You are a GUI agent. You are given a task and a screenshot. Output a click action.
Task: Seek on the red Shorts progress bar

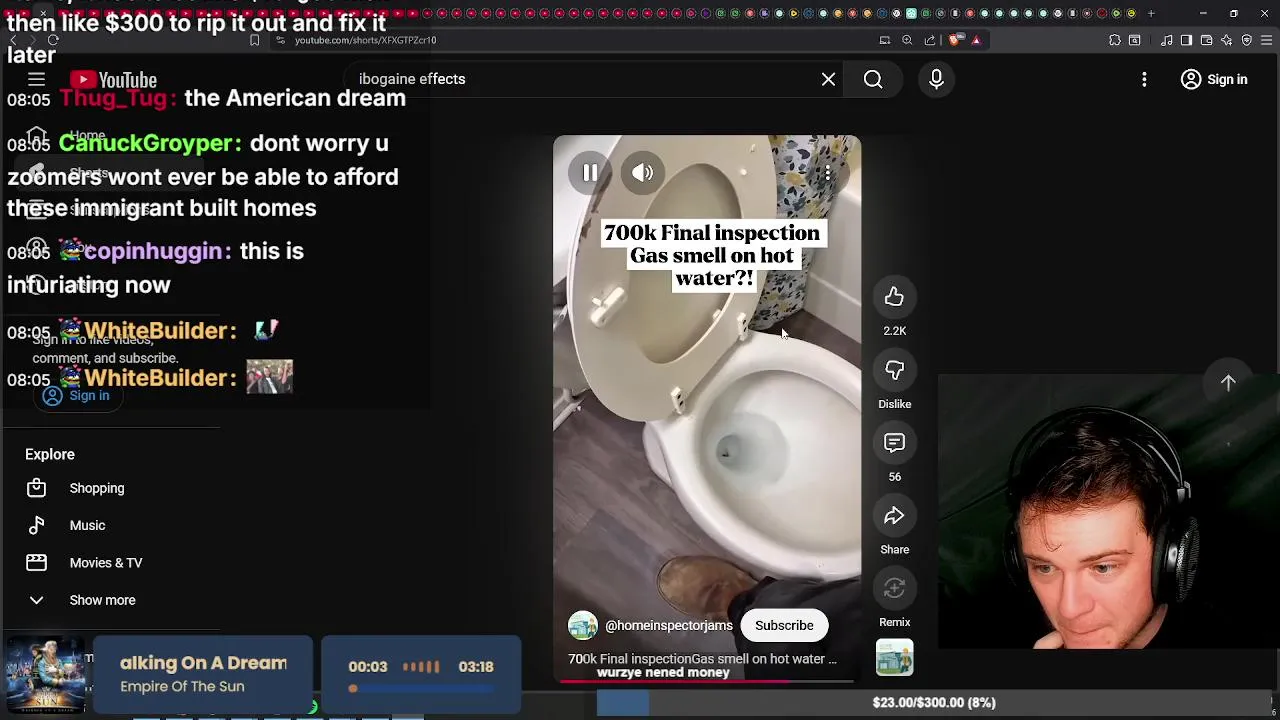[707, 681]
